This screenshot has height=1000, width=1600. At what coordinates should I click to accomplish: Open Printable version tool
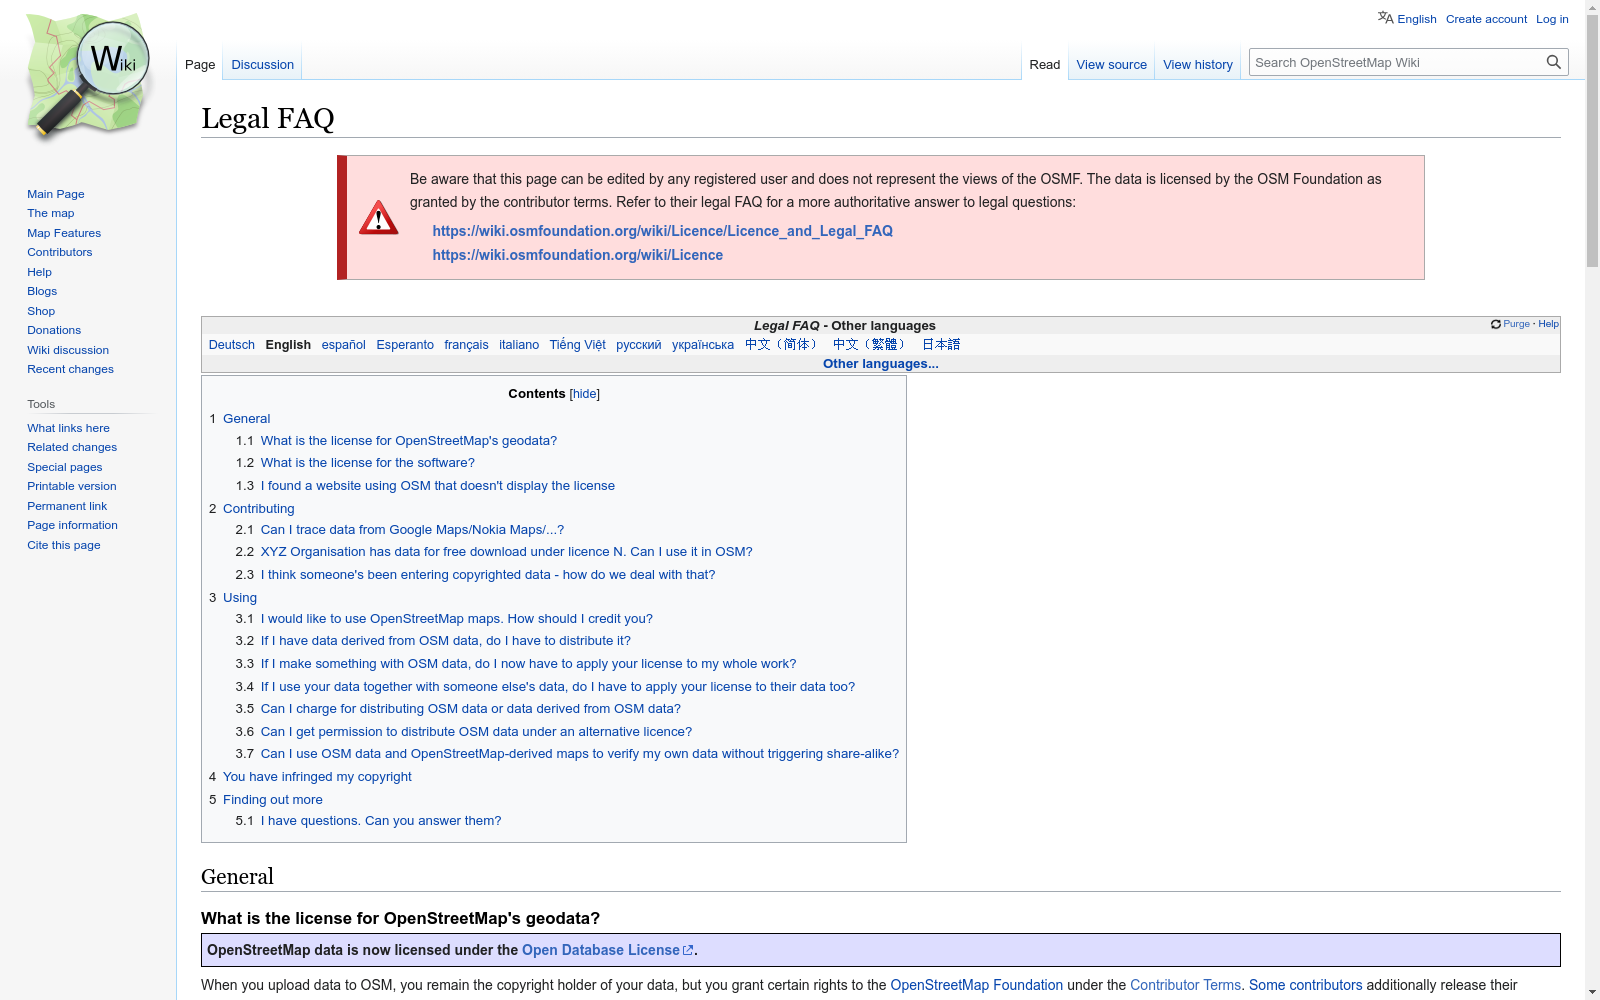[x=72, y=486]
